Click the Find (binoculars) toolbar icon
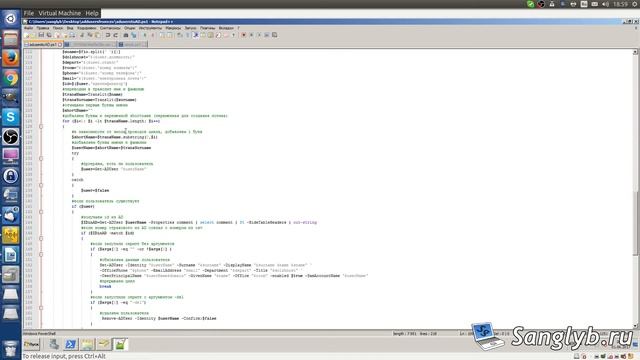The image size is (640, 360). pyautogui.click(x=126, y=35)
